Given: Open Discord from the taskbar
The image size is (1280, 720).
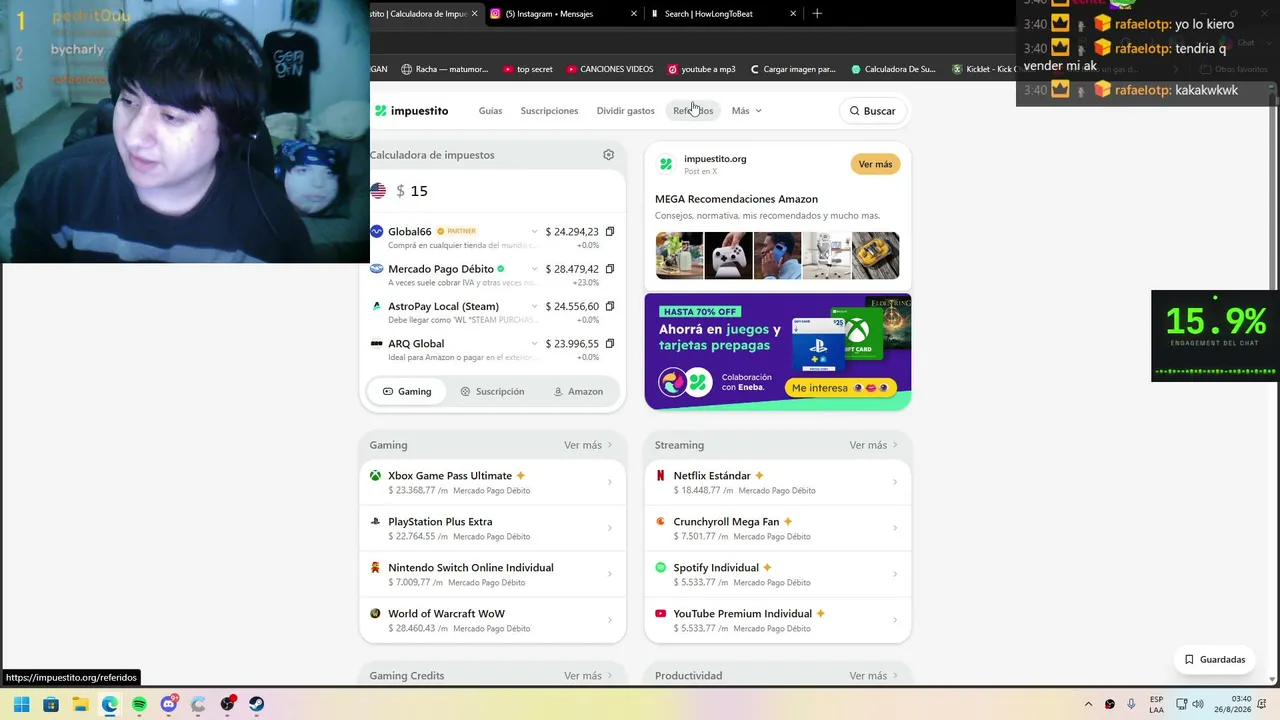Looking at the screenshot, I should 169,704.
